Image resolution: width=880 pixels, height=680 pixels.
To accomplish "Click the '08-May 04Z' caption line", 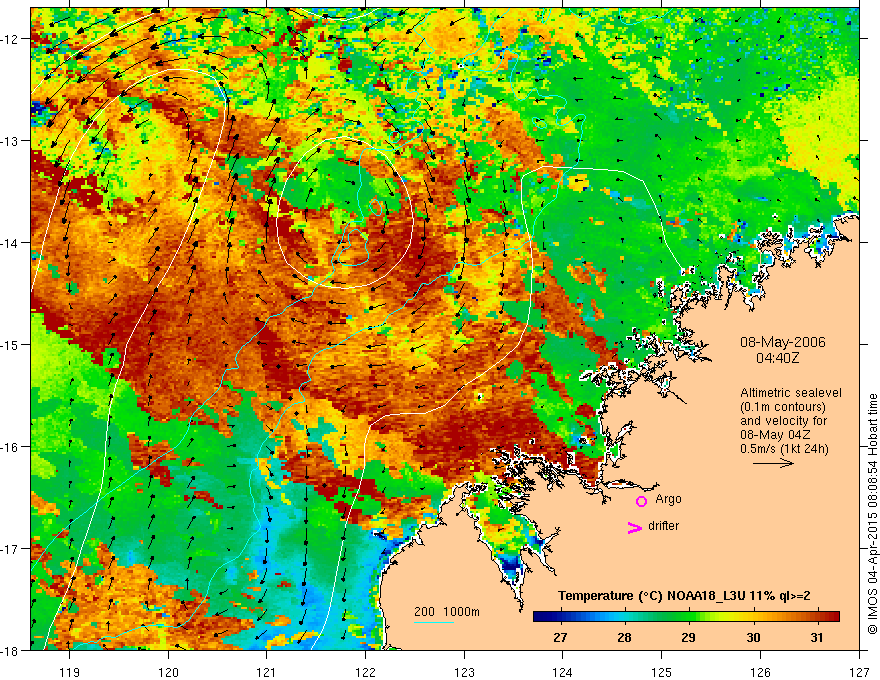I will pyautogui.click(x=775, y=435).
